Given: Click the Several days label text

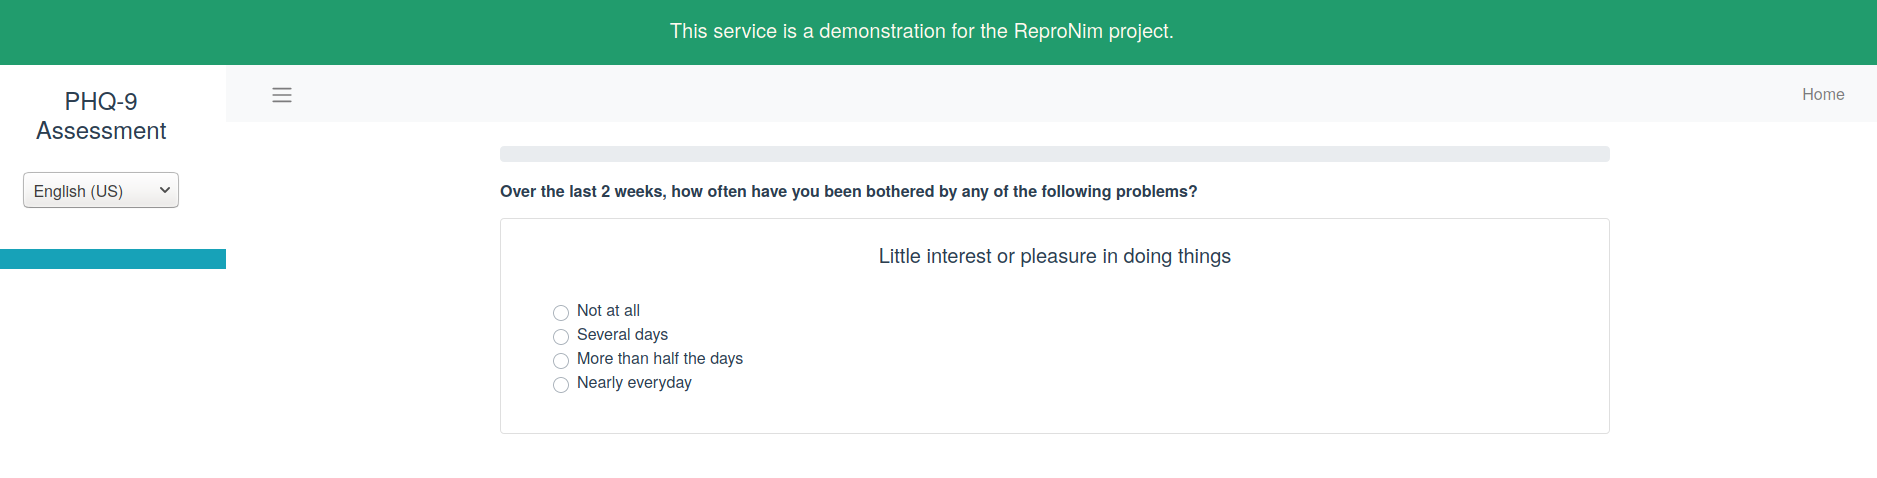Looking at the screenshot, I should pos(622,335).
